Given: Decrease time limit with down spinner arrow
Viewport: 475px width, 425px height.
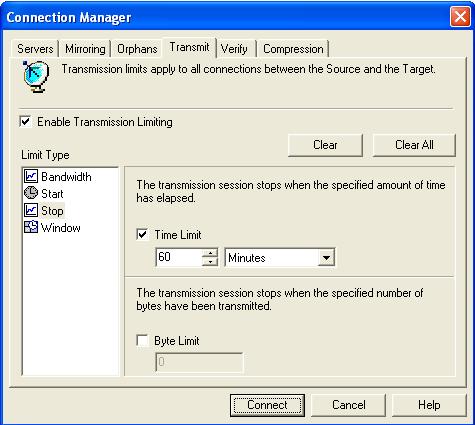Looking at the screenshot, I should [210, 261].
